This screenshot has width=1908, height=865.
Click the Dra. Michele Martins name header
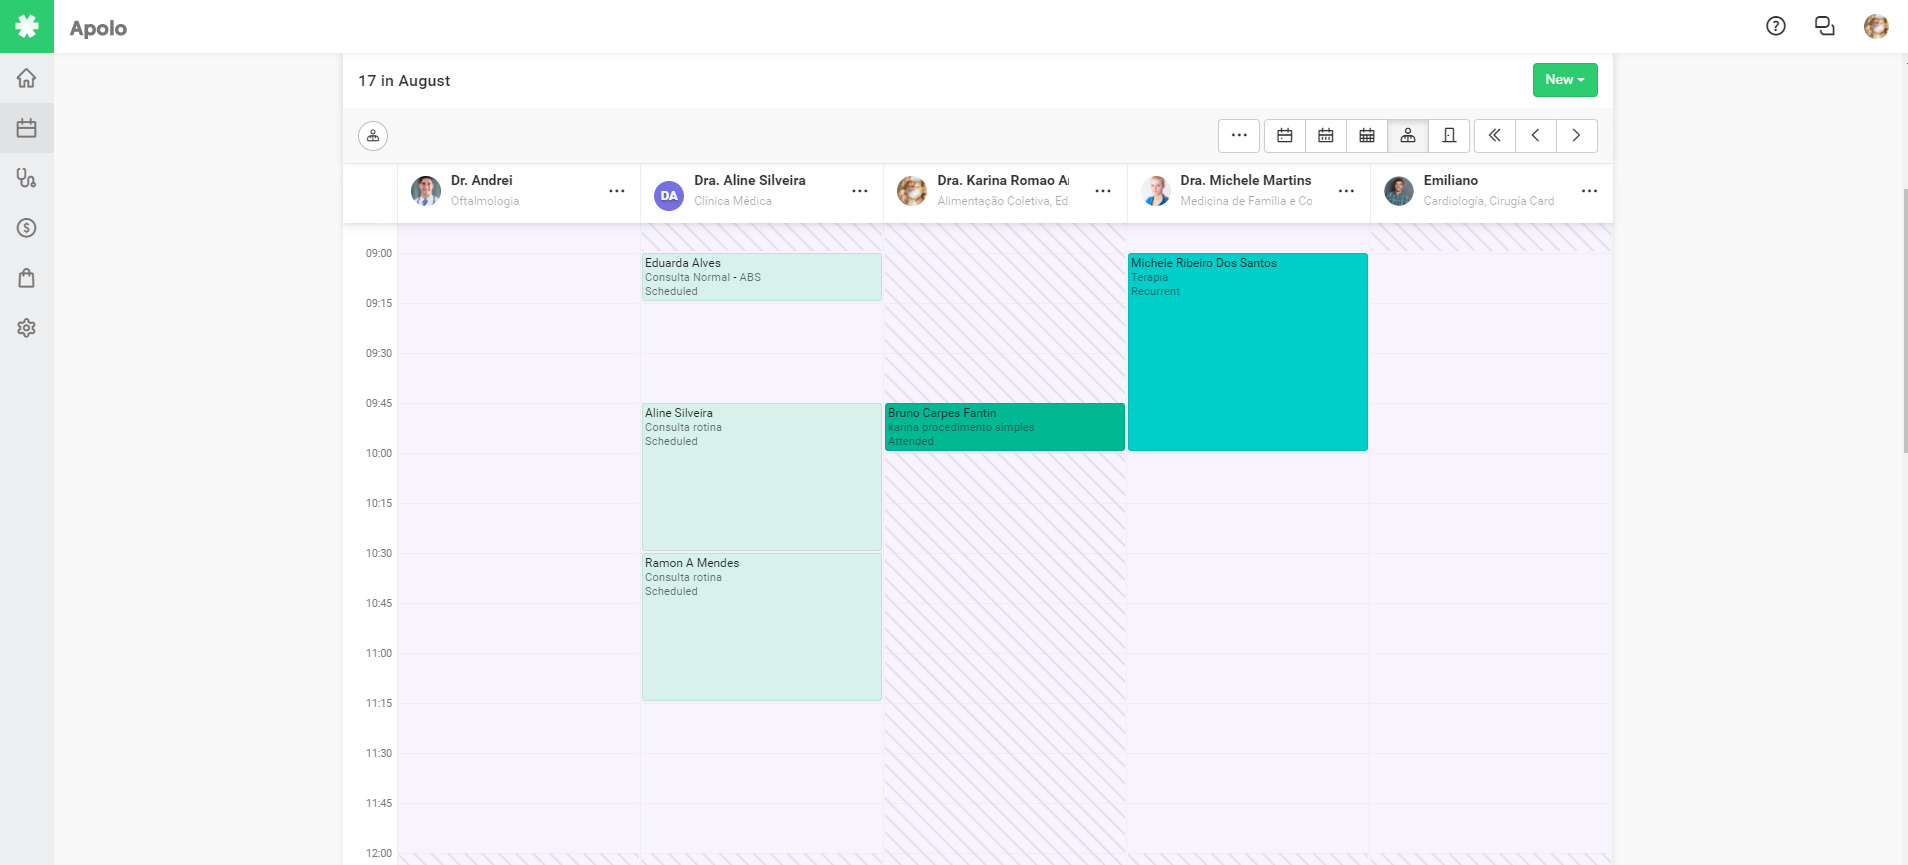(1246, 180)
